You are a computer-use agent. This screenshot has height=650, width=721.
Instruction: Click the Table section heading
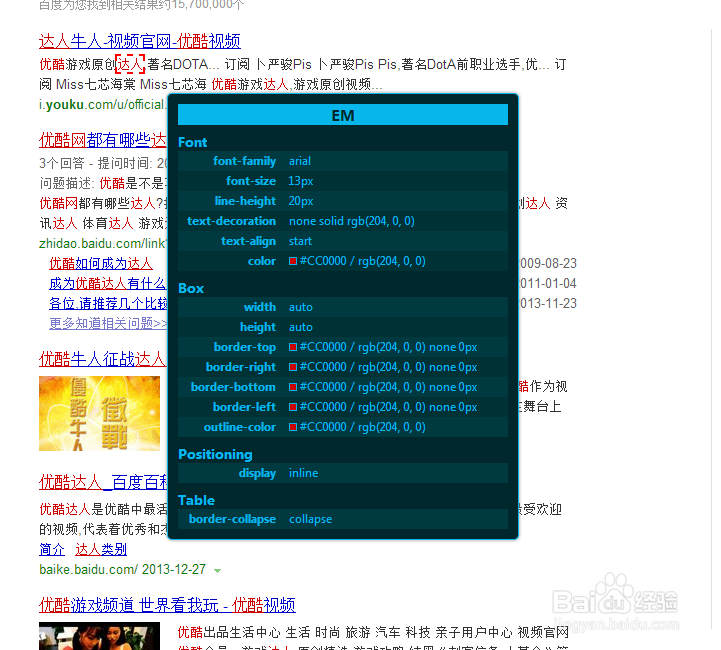[x=196, y=500]
